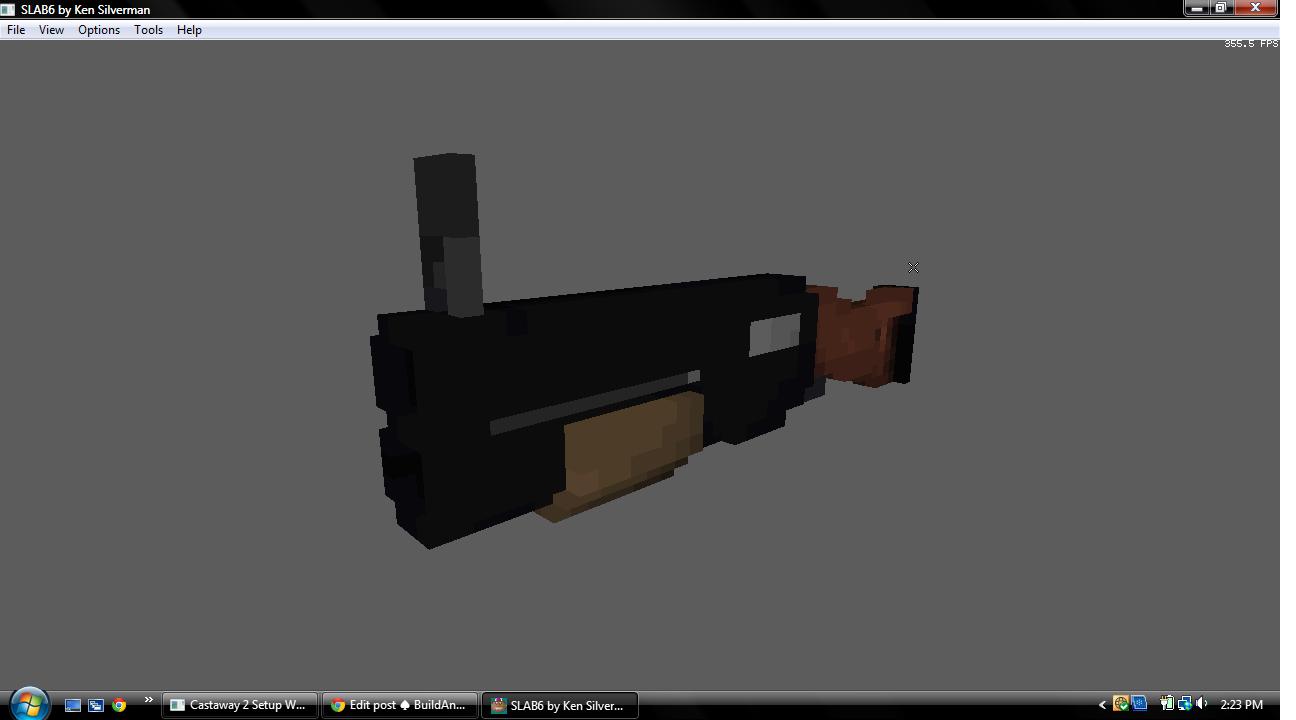Image resolution: width=1296 pixels, height=720 pixels.
Task: Open the network connection tray icon
Action: pos(1184,704)
